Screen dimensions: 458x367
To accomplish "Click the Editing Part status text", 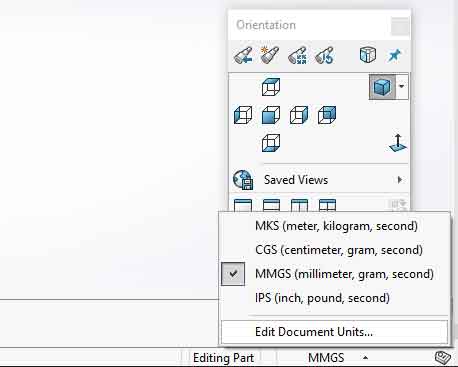I will tap(223, 358).
